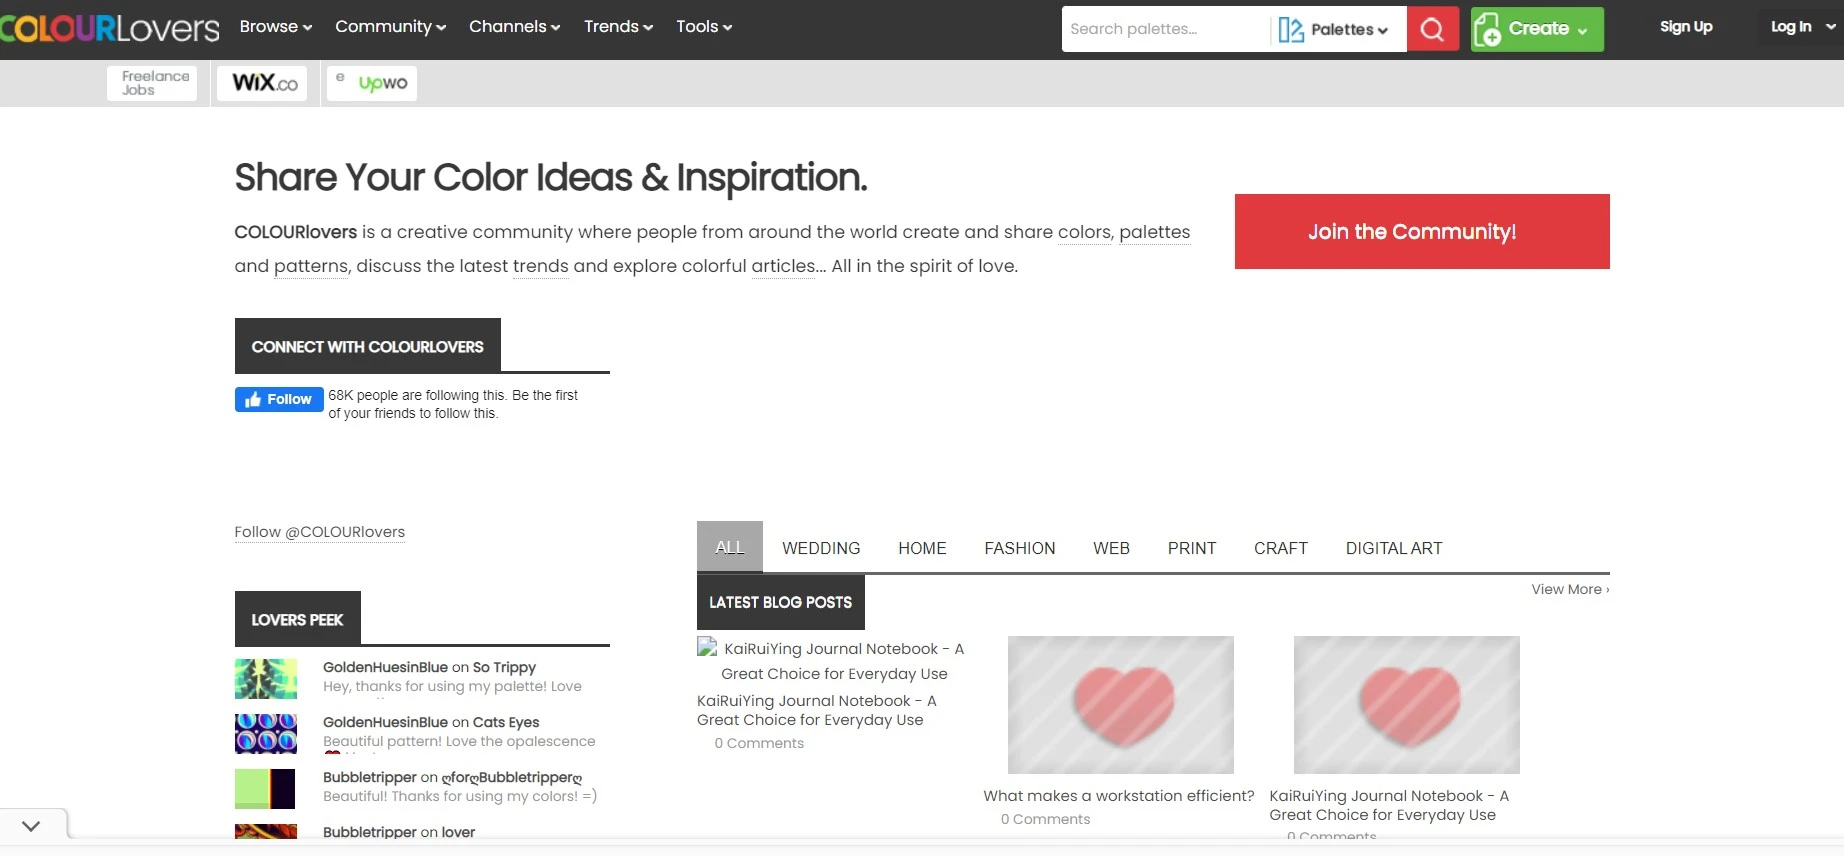Expand the green Create dropdown
Viewport: 1844px width, 856px height.
[1537, 29]
